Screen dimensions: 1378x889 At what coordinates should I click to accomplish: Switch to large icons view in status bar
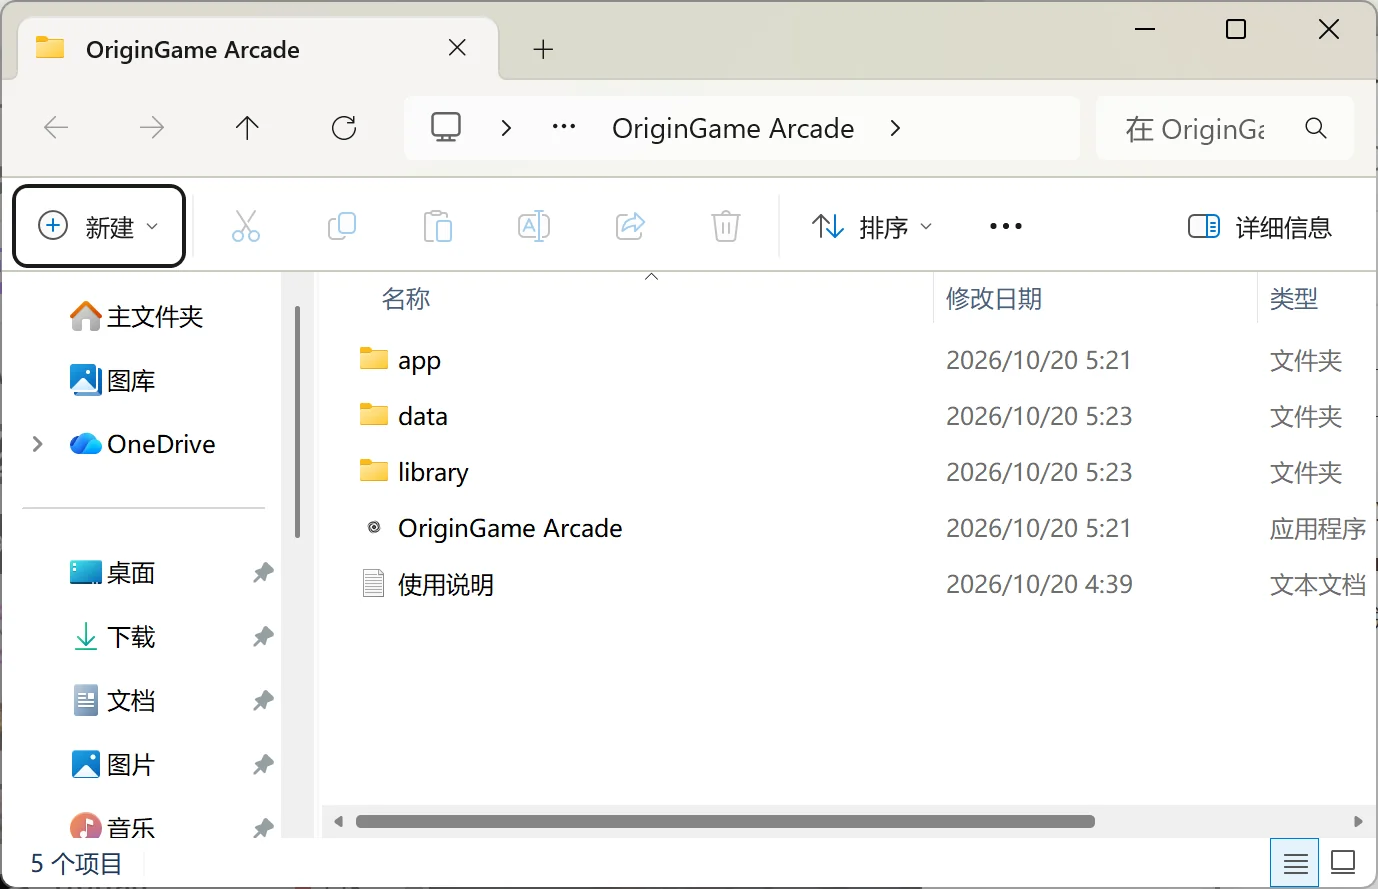tap(1343, 862)
